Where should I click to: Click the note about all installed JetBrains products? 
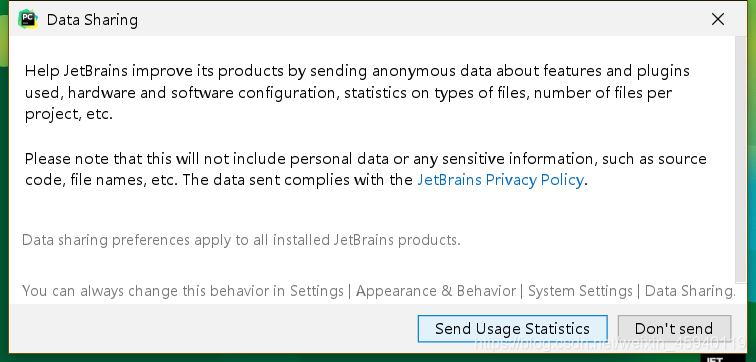point(241,240)
